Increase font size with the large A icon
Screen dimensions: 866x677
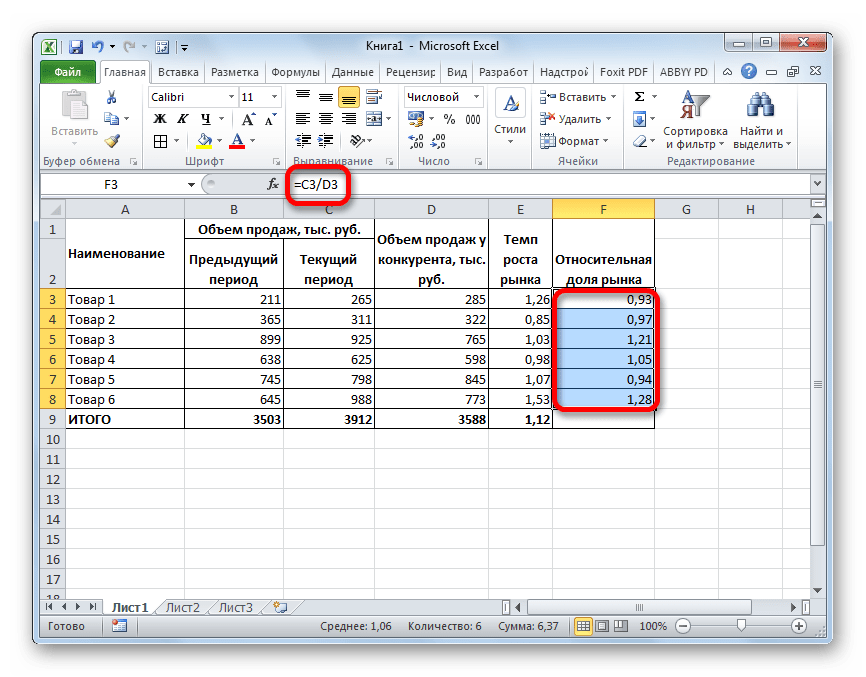point(249,119)
